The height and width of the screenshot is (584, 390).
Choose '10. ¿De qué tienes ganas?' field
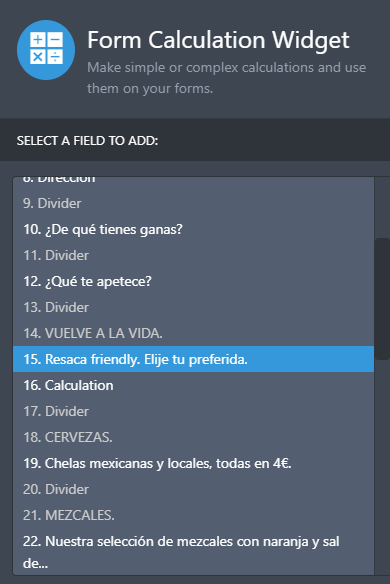pos(193,229)
